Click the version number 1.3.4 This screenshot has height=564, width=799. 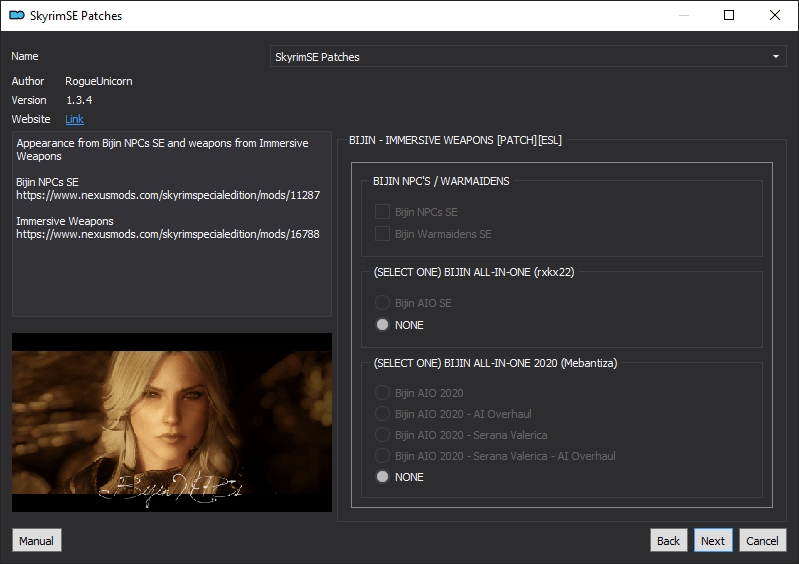click(79, 100)
